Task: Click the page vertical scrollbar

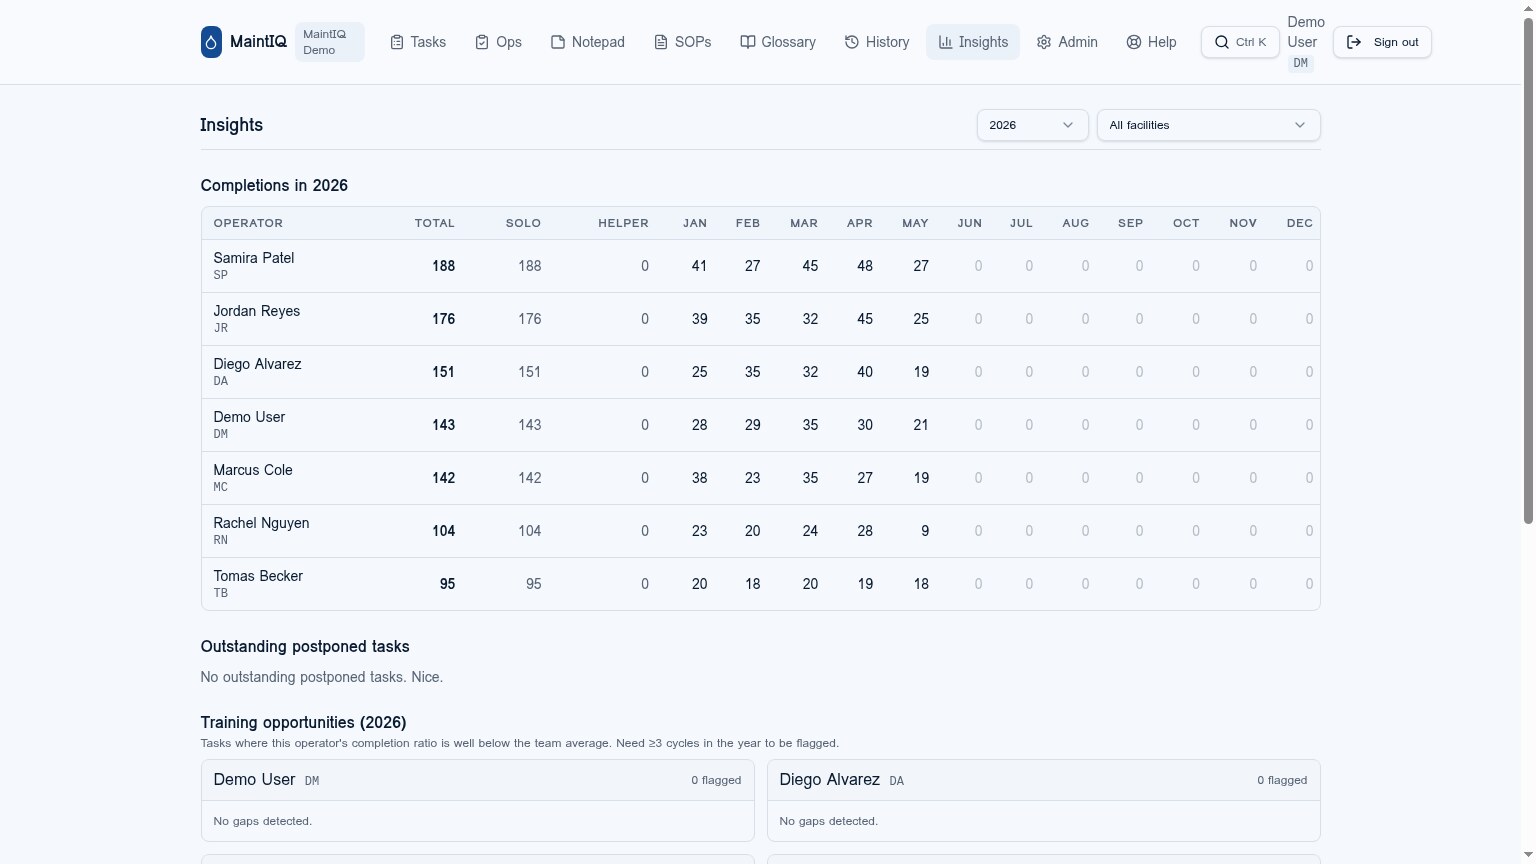Action: click(1528, 270)
